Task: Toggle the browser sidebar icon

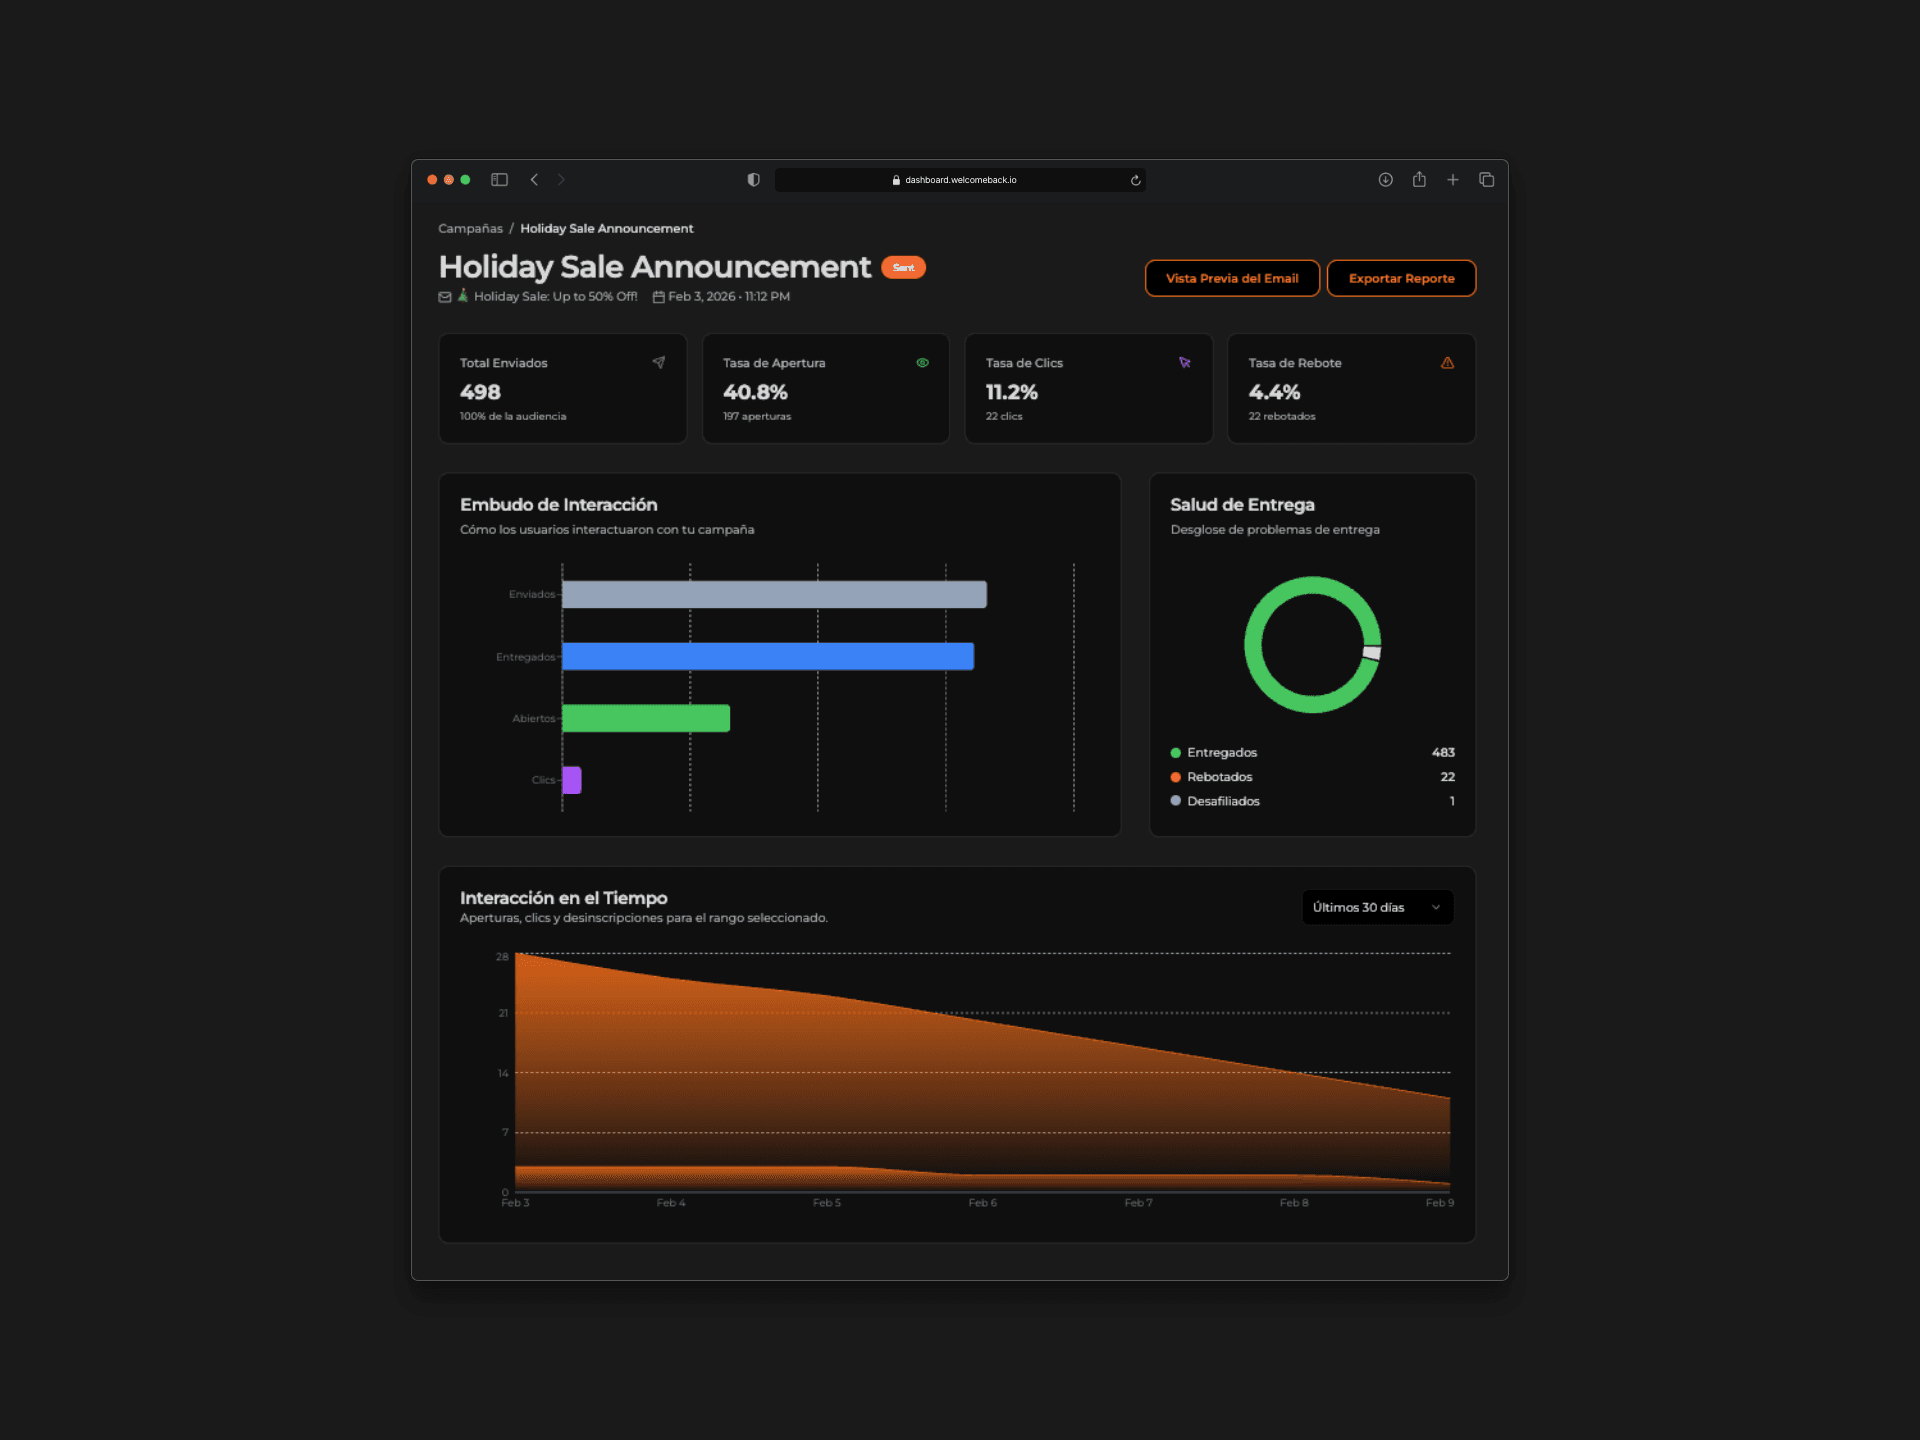Action: 499,180
